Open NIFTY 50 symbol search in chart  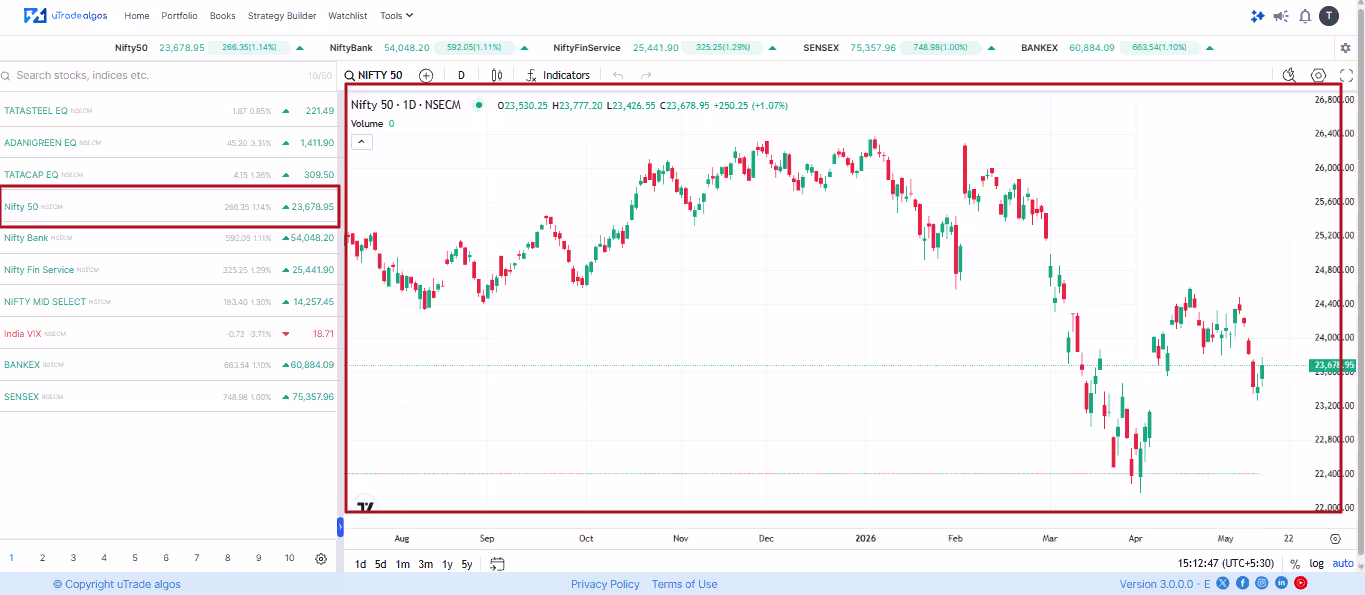pos(374,75)
